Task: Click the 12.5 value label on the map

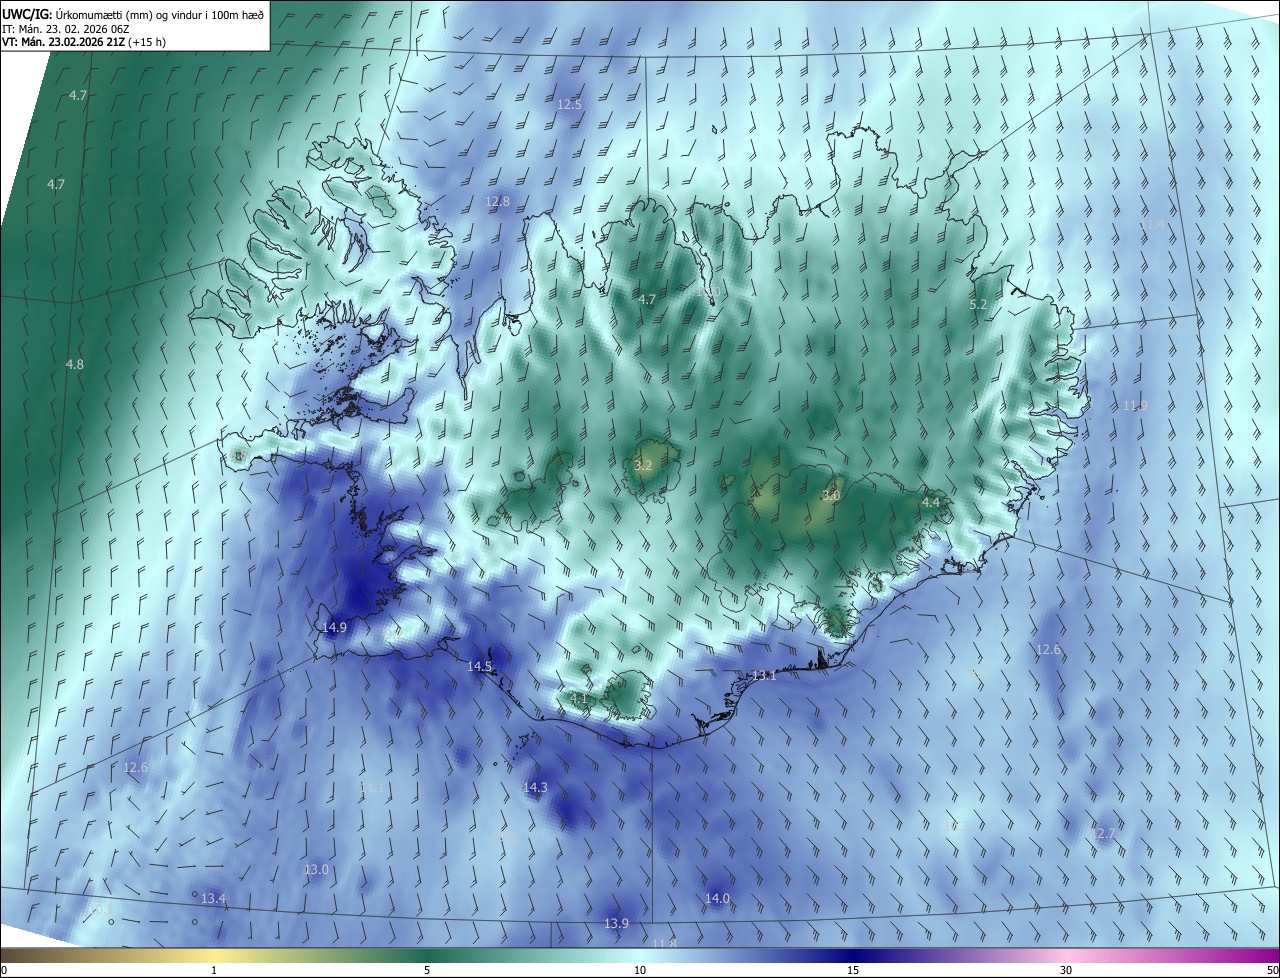Action: [569, 104]
